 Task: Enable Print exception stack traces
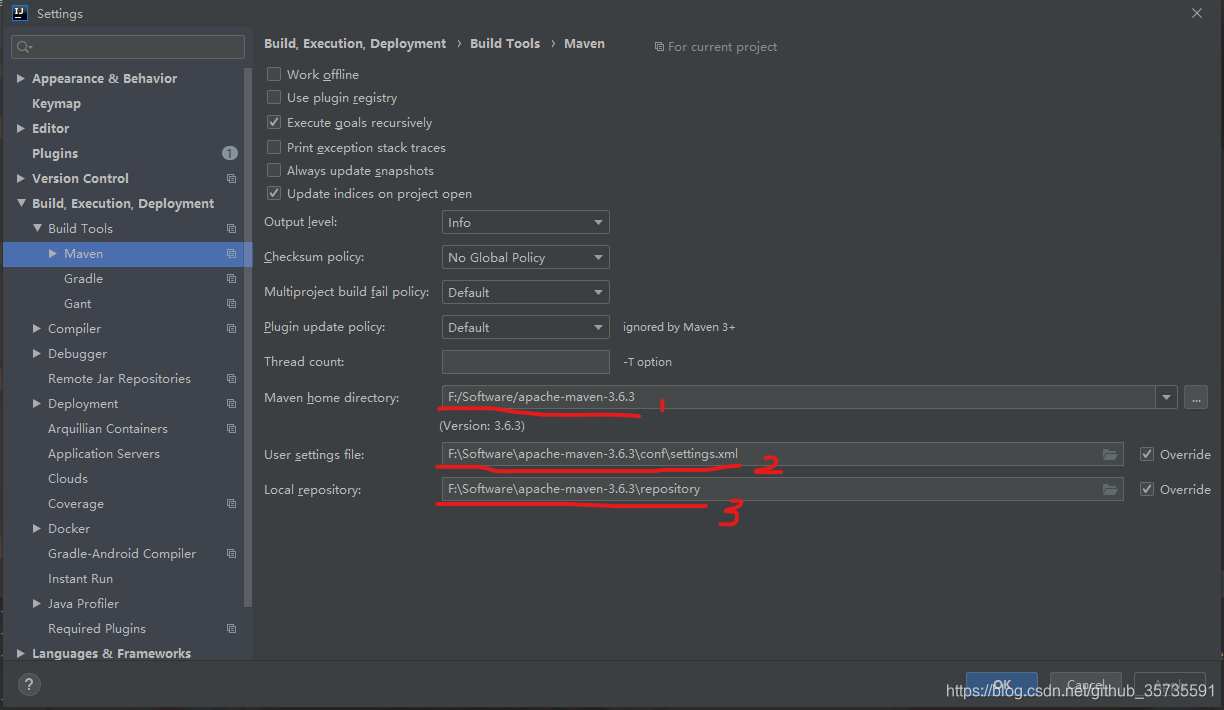click(274, 147)
